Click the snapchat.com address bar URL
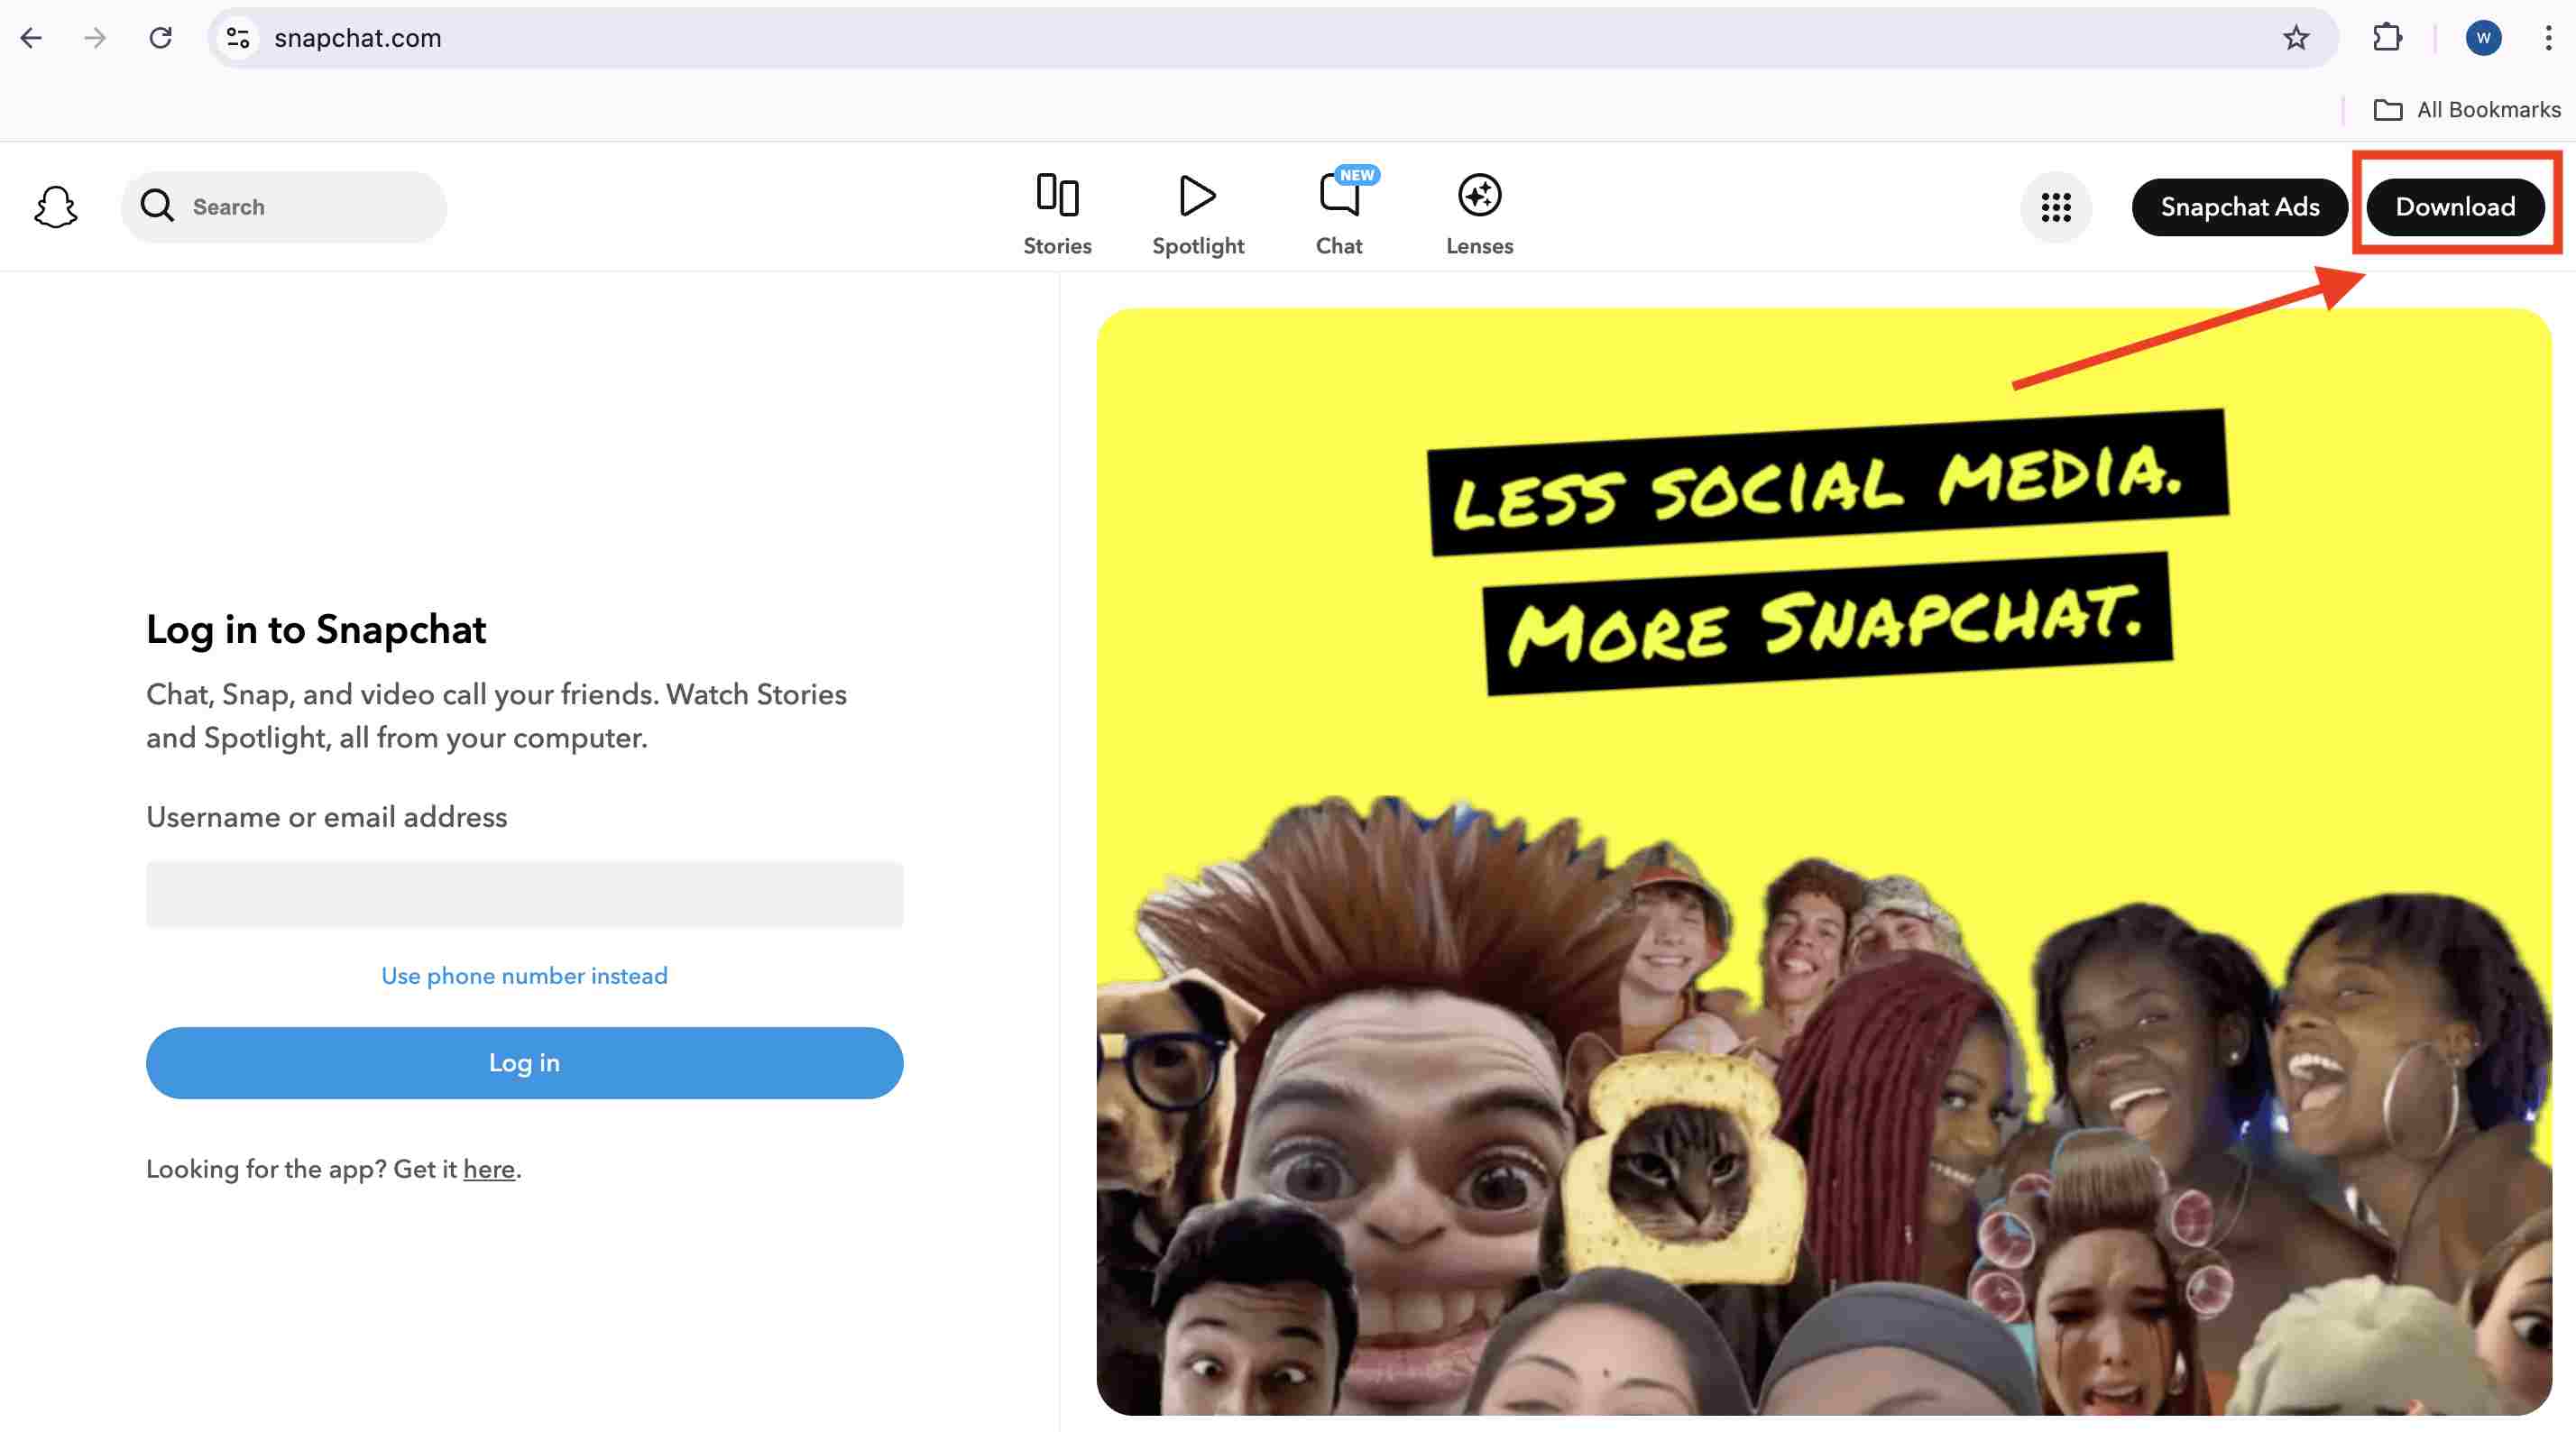This screenshot has height=1432, width=2576. pos(358,38)
